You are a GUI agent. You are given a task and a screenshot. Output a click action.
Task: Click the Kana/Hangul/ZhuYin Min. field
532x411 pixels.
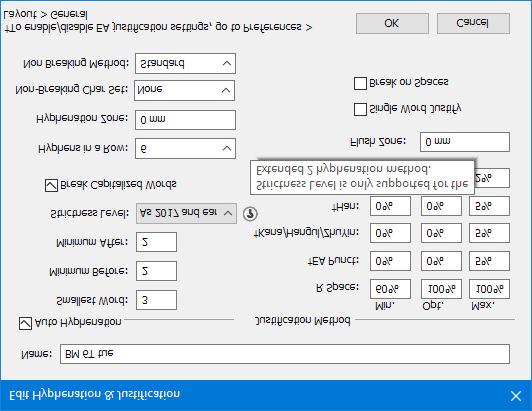390,233
